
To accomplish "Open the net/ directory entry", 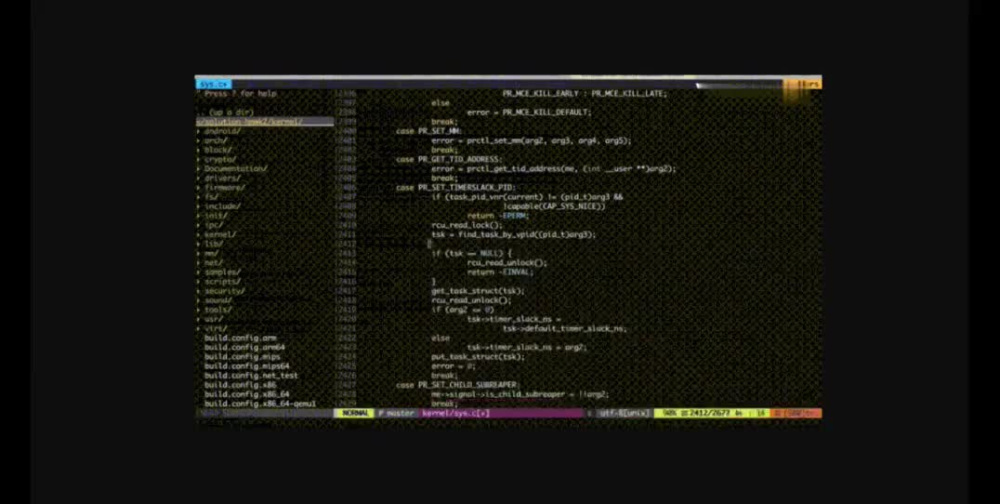I will click(x=213, y=263).
